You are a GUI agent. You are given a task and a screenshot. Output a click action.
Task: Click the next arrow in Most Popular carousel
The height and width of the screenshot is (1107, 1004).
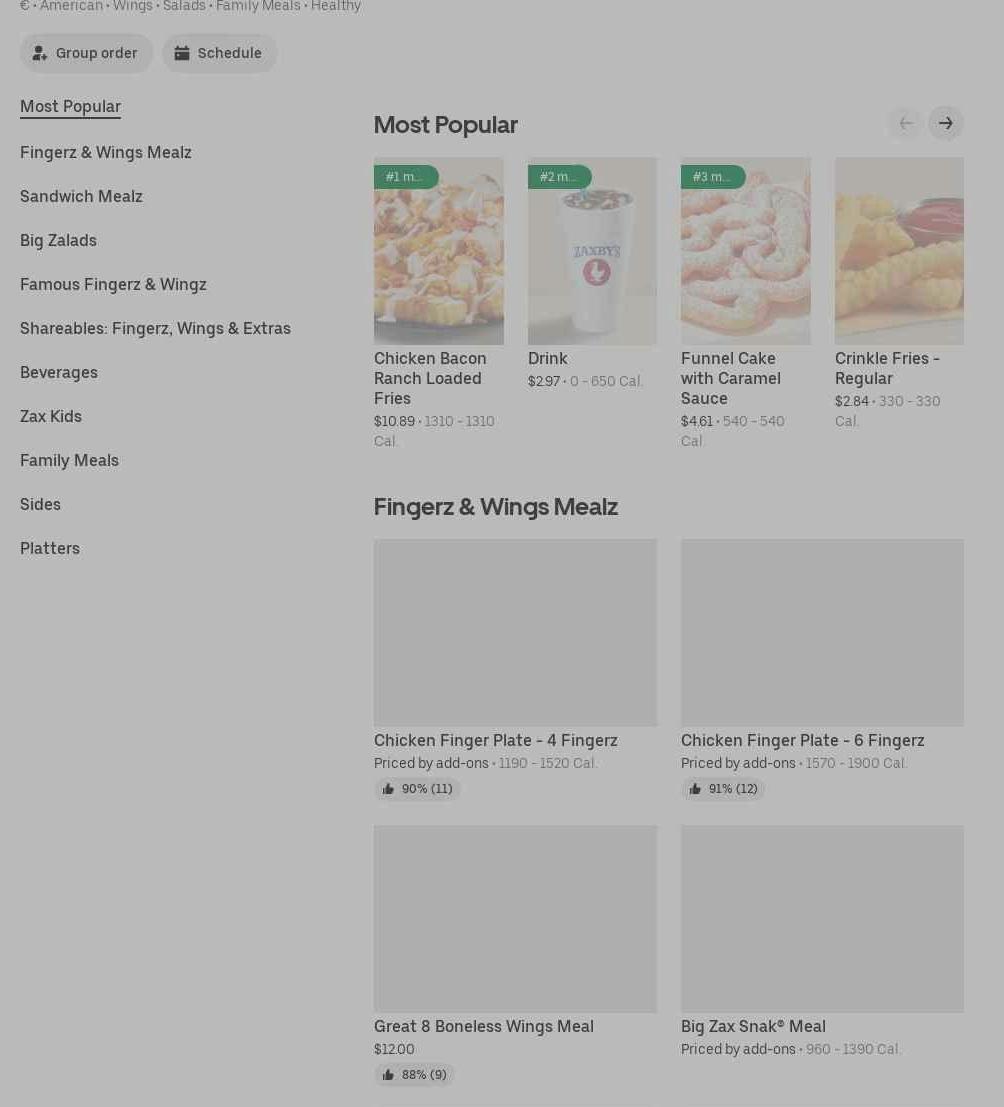[x=945, y=123]
